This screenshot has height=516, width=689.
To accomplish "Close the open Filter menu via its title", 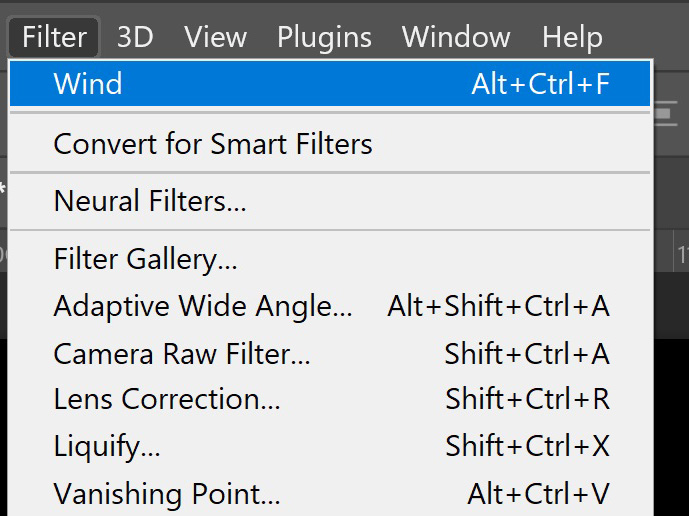I will [x=54, y=37].
